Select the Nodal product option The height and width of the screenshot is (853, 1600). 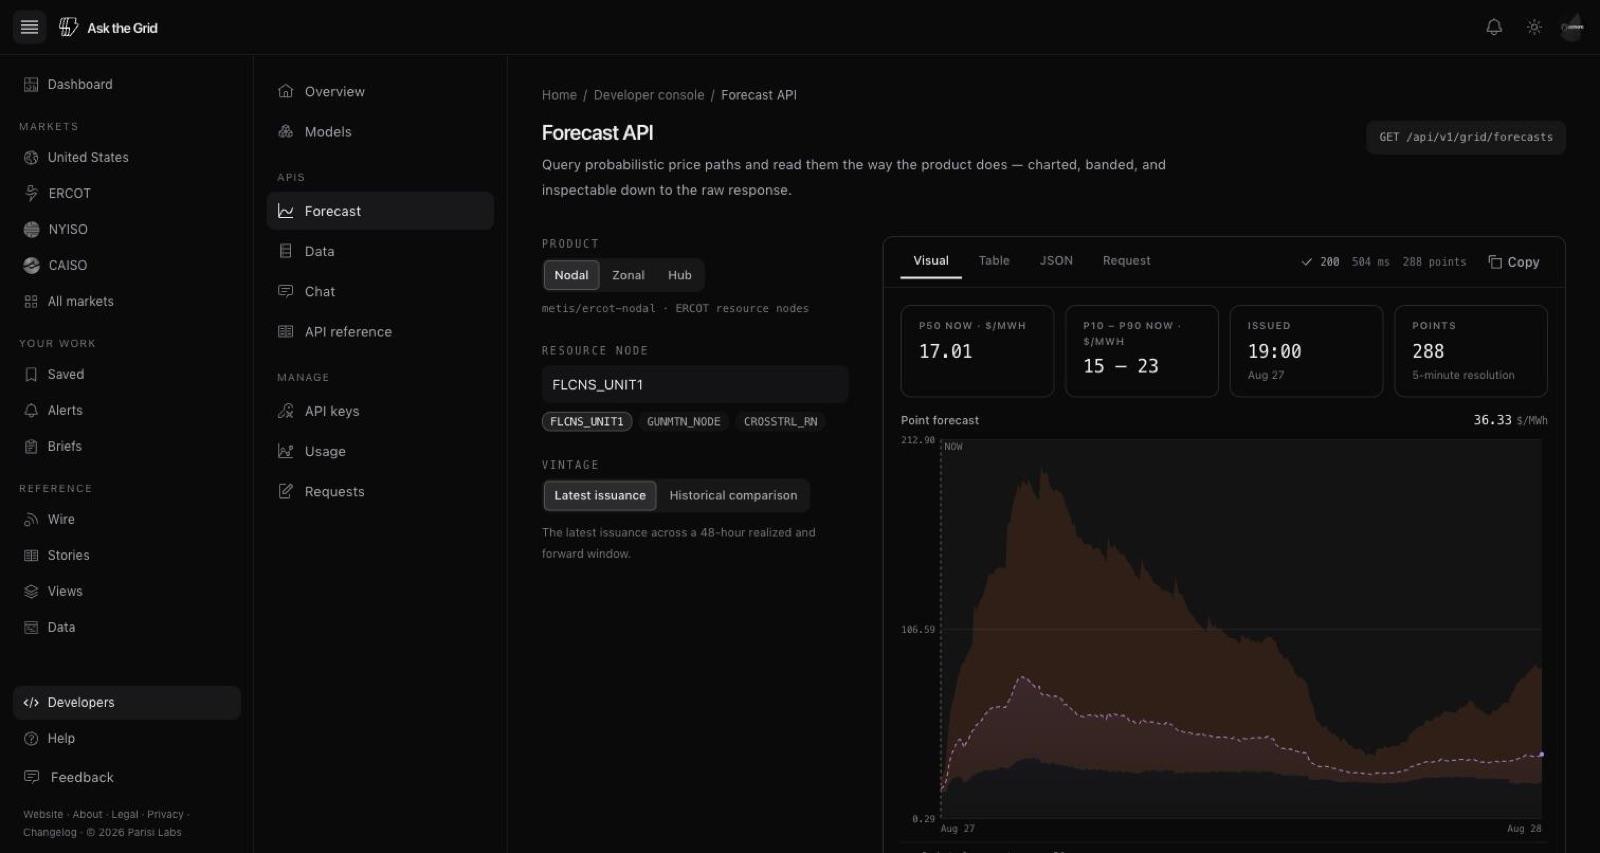pos(571,275)
